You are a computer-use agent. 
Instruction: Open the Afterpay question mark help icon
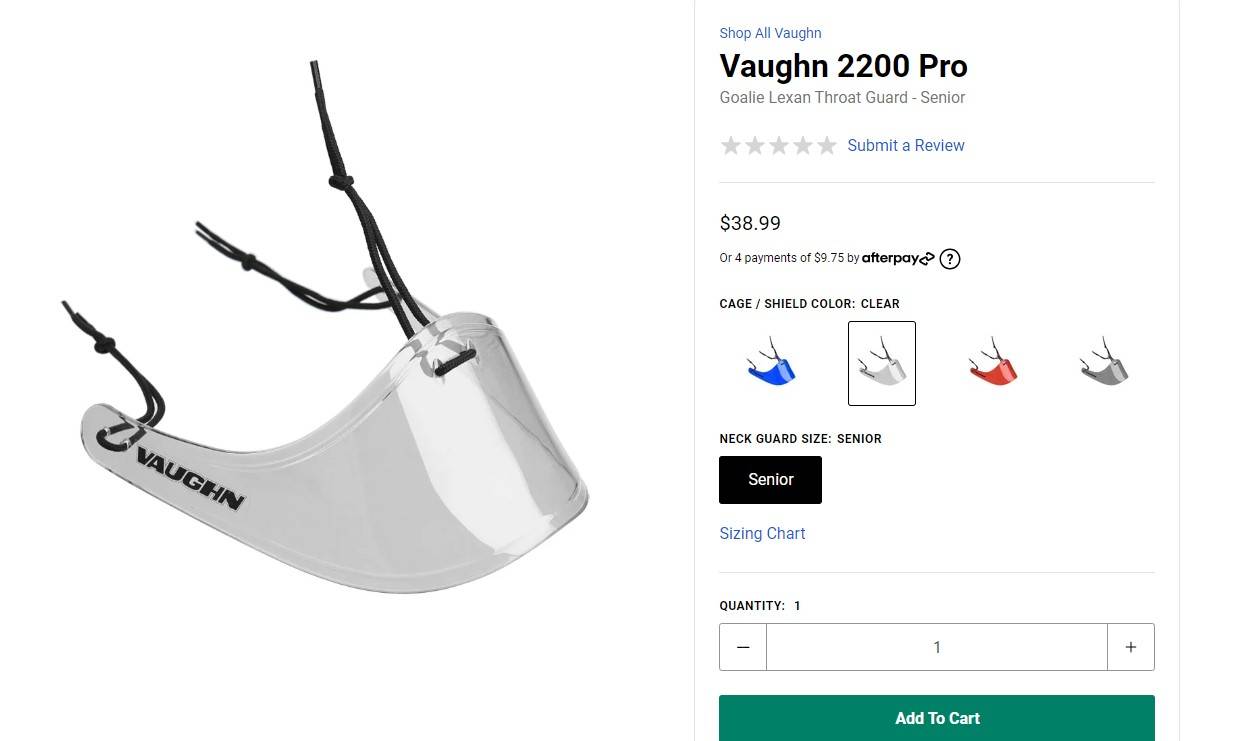[x=950, y=259]
